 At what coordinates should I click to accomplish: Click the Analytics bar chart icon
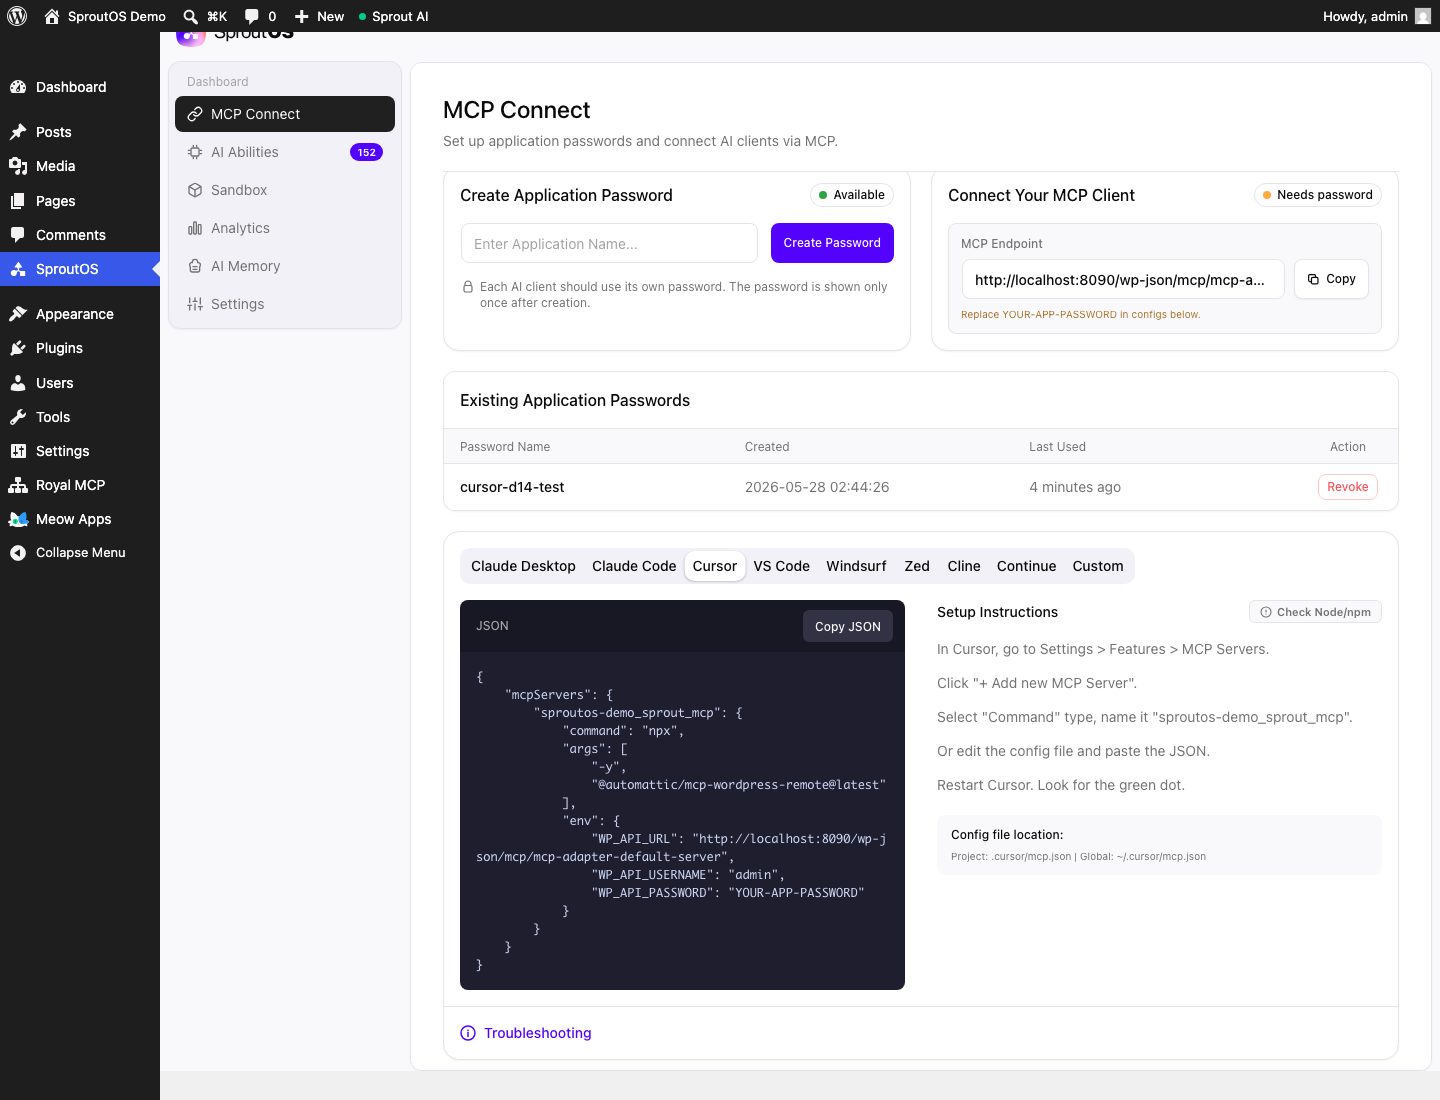coord(195,228)
